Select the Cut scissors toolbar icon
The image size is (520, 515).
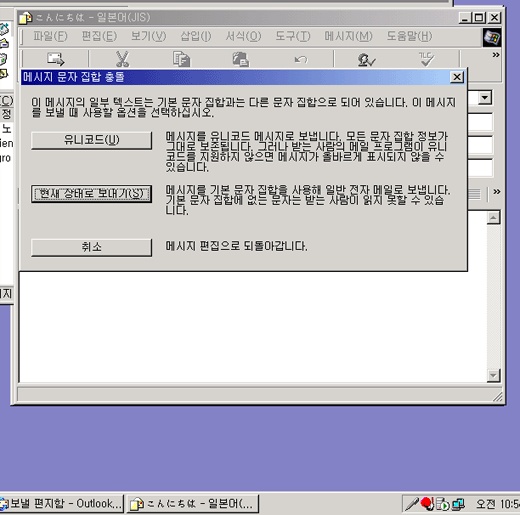[x=122, y=59]
